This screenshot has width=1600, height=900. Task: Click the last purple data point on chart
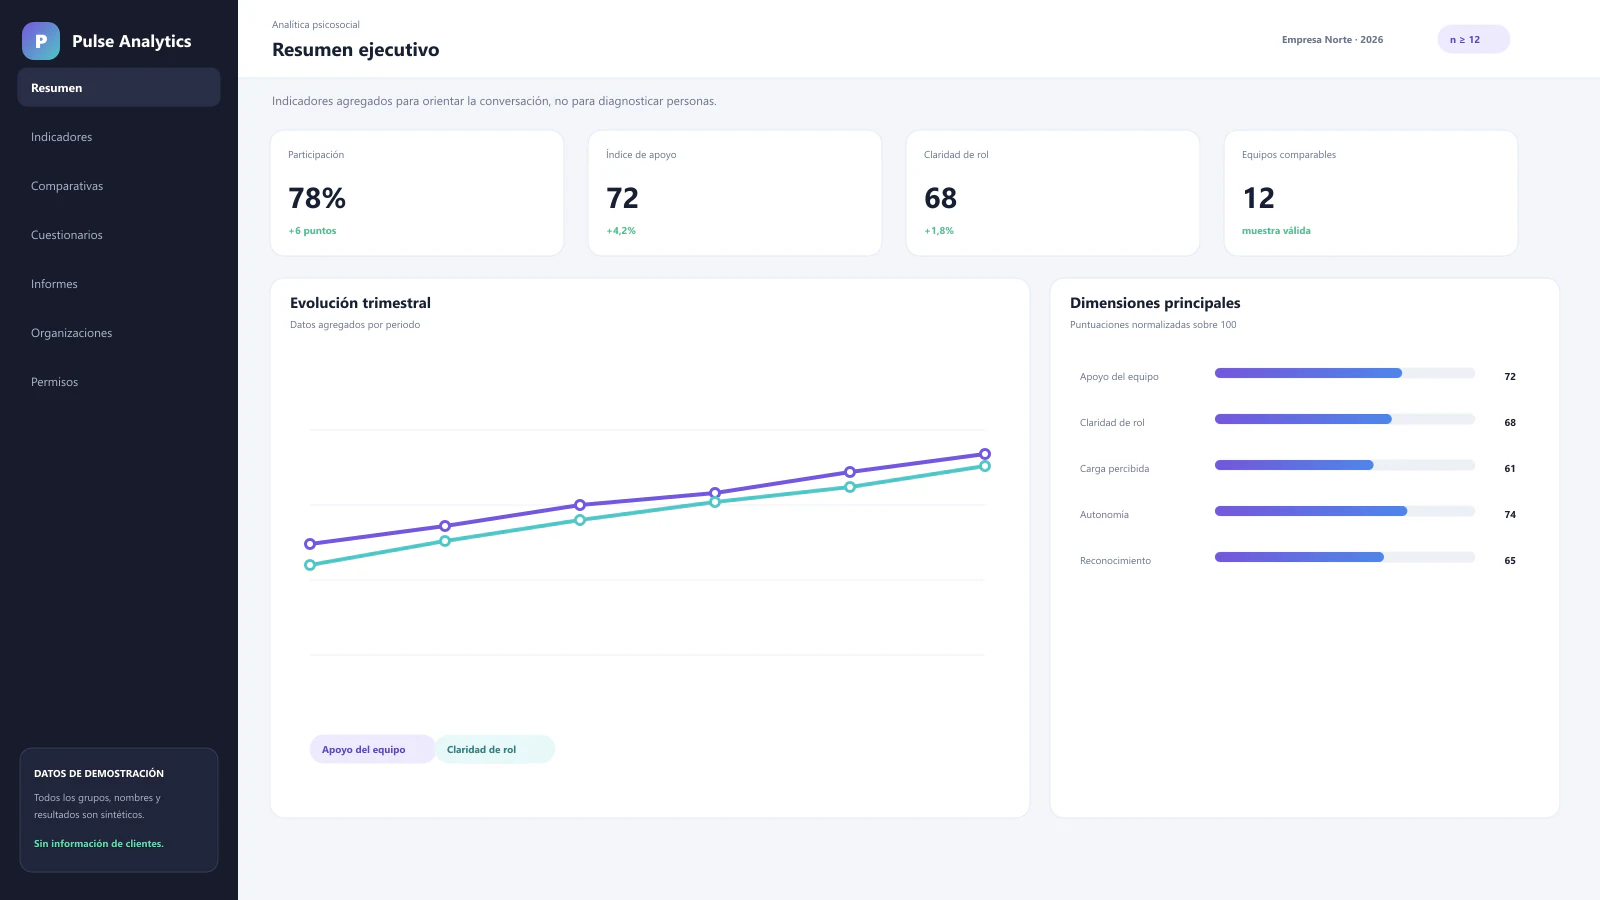pos(985,454)
